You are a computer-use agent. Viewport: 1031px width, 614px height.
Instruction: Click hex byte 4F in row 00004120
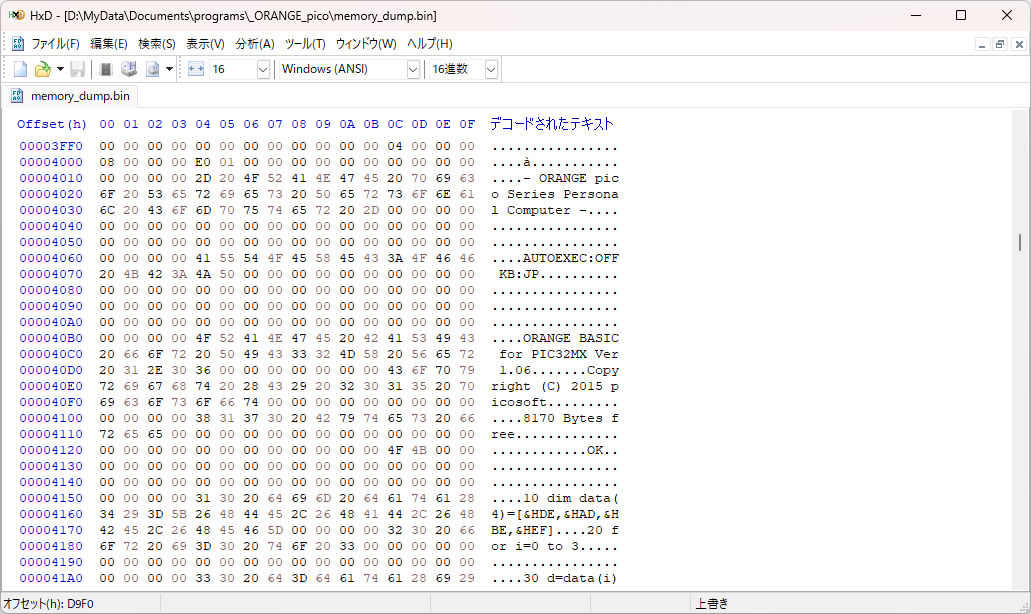(x=395, y=450)
